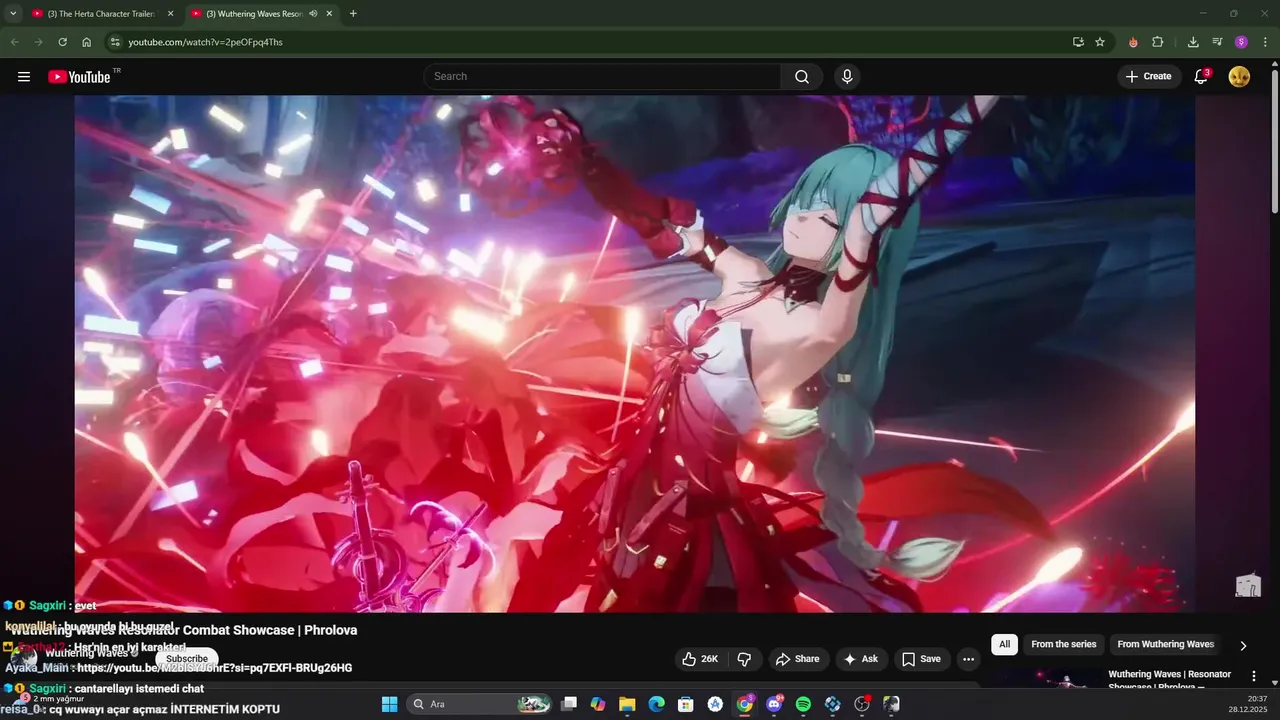Bookmark this page with the star

(x=1100, y=42)
